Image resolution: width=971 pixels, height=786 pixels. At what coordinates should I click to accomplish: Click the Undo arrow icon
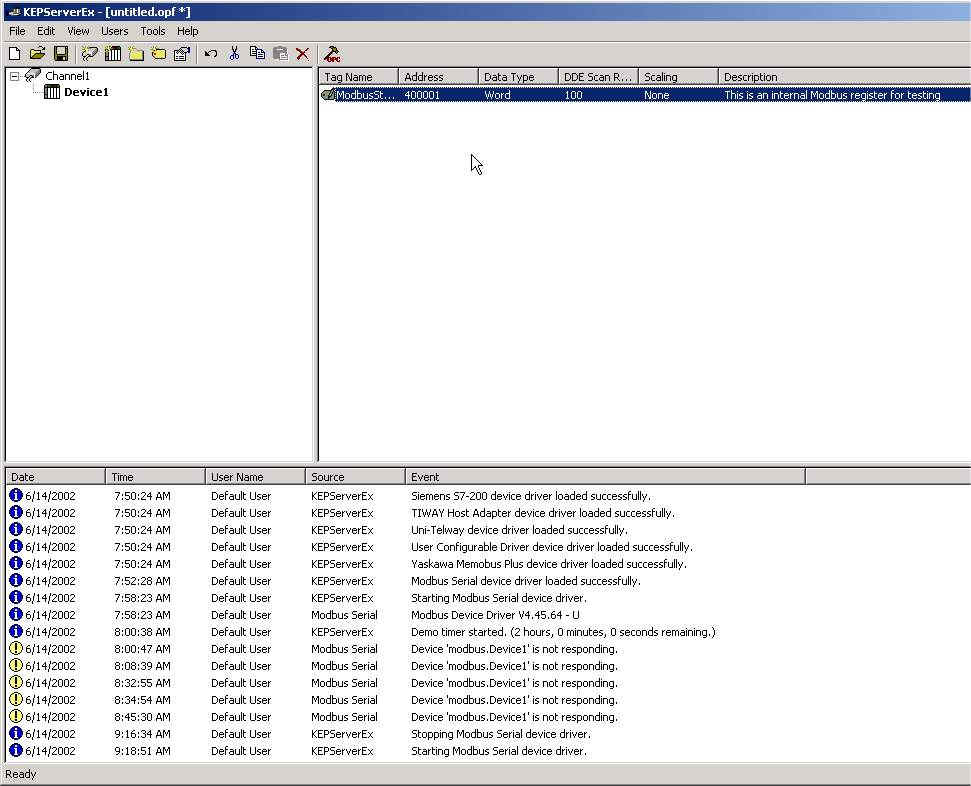pyautogui.click(x=210, y=54)
